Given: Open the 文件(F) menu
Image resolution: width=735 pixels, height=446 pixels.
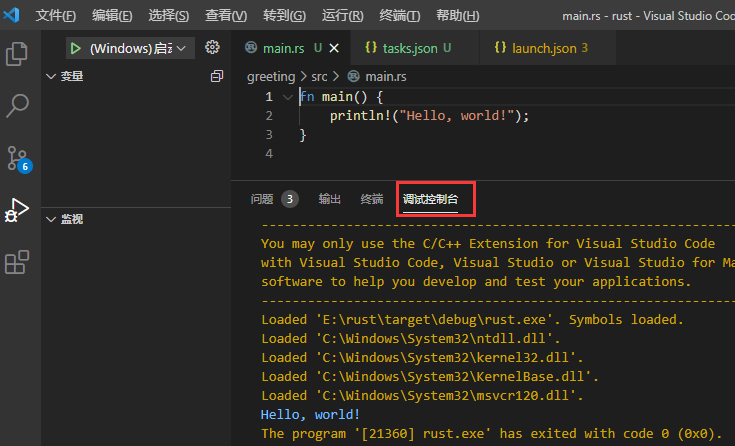Looking at the screenshot, I should coord(56,16).
